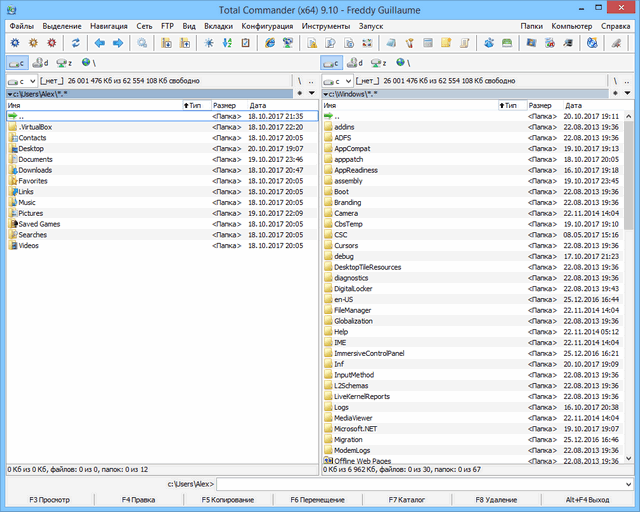640x512 pixels.
Task: Open the Справка menu
Action: click(x=615, y=25)
